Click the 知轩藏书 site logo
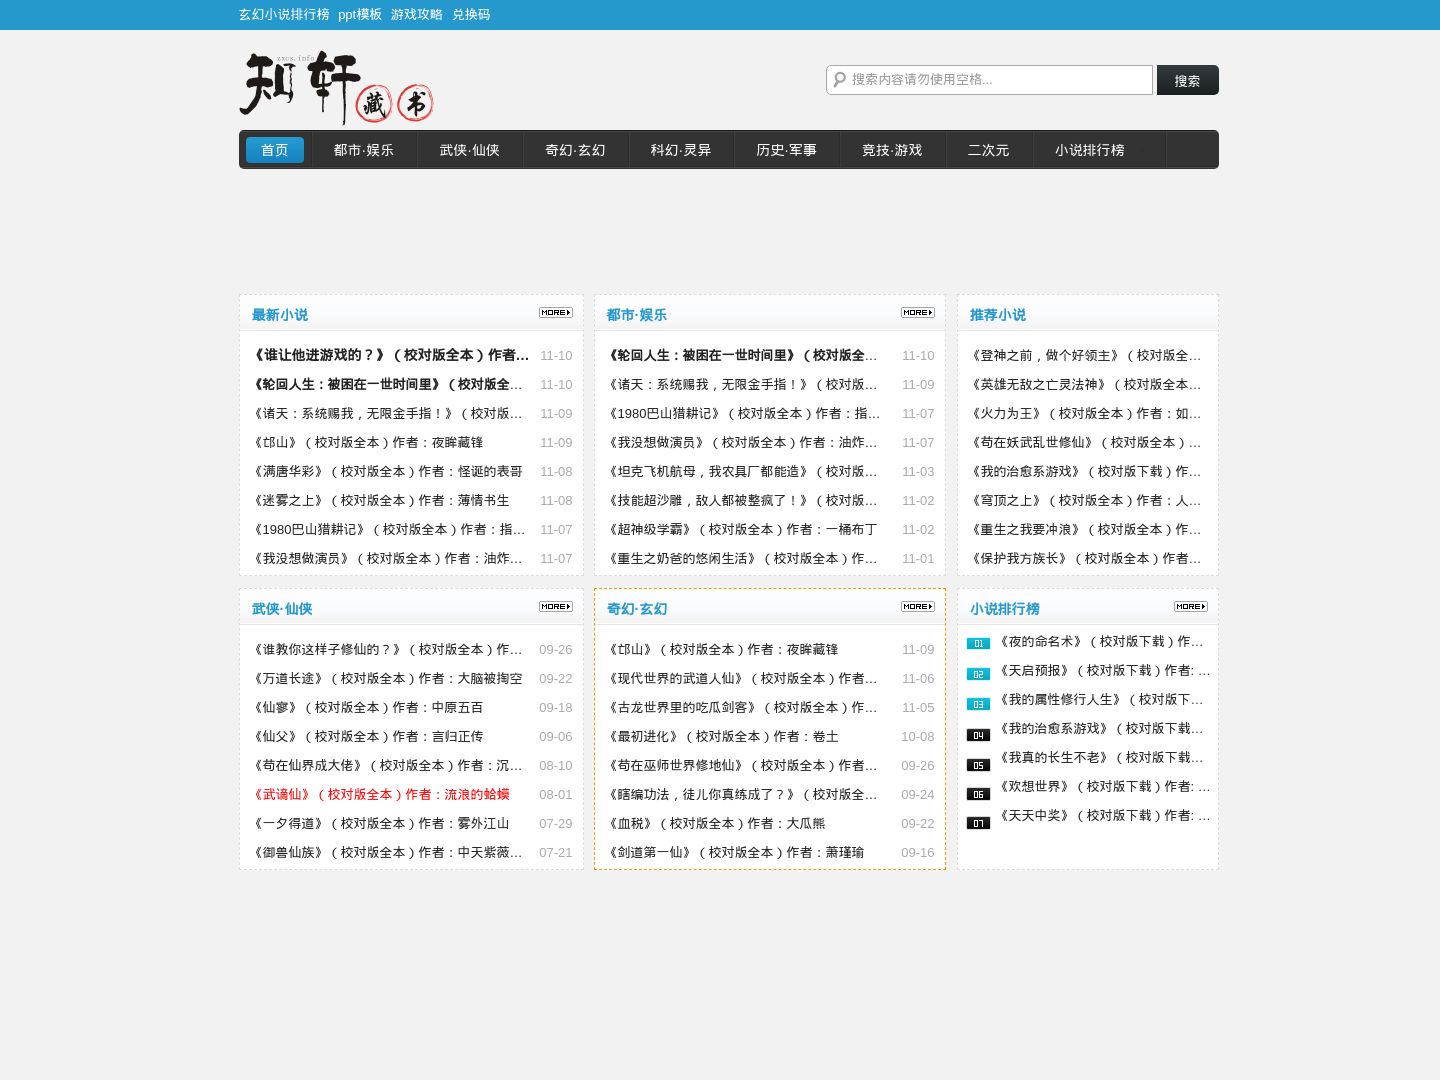1440x1080 pixels. click(x=336, y=87)
